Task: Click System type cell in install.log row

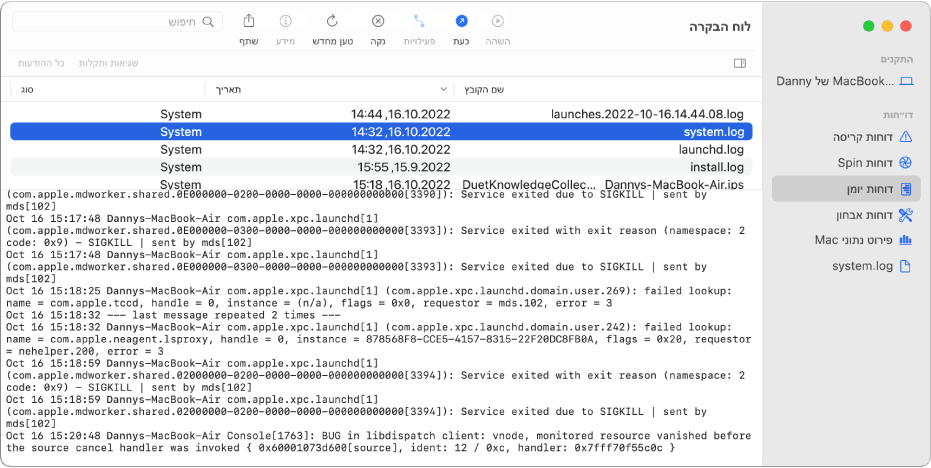Action: [181, 167]
